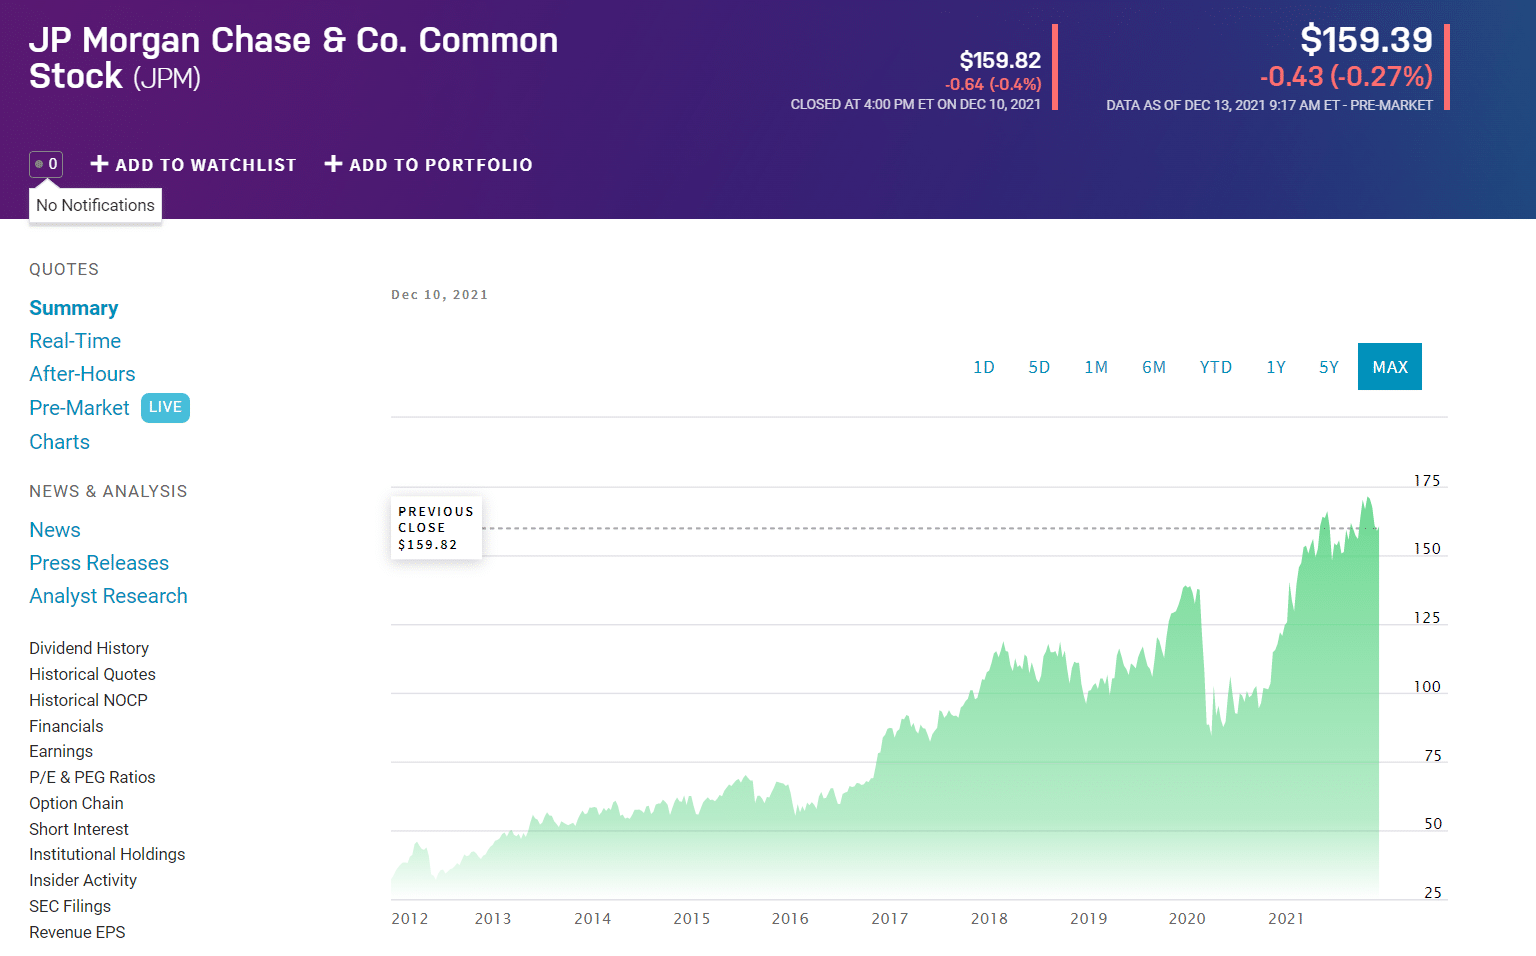Switch chart to 5Y range

tap(1329, 367)
